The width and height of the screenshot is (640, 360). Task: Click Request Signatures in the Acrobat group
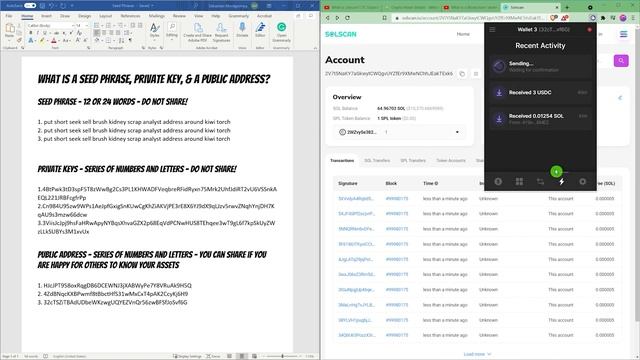point(221,32)
